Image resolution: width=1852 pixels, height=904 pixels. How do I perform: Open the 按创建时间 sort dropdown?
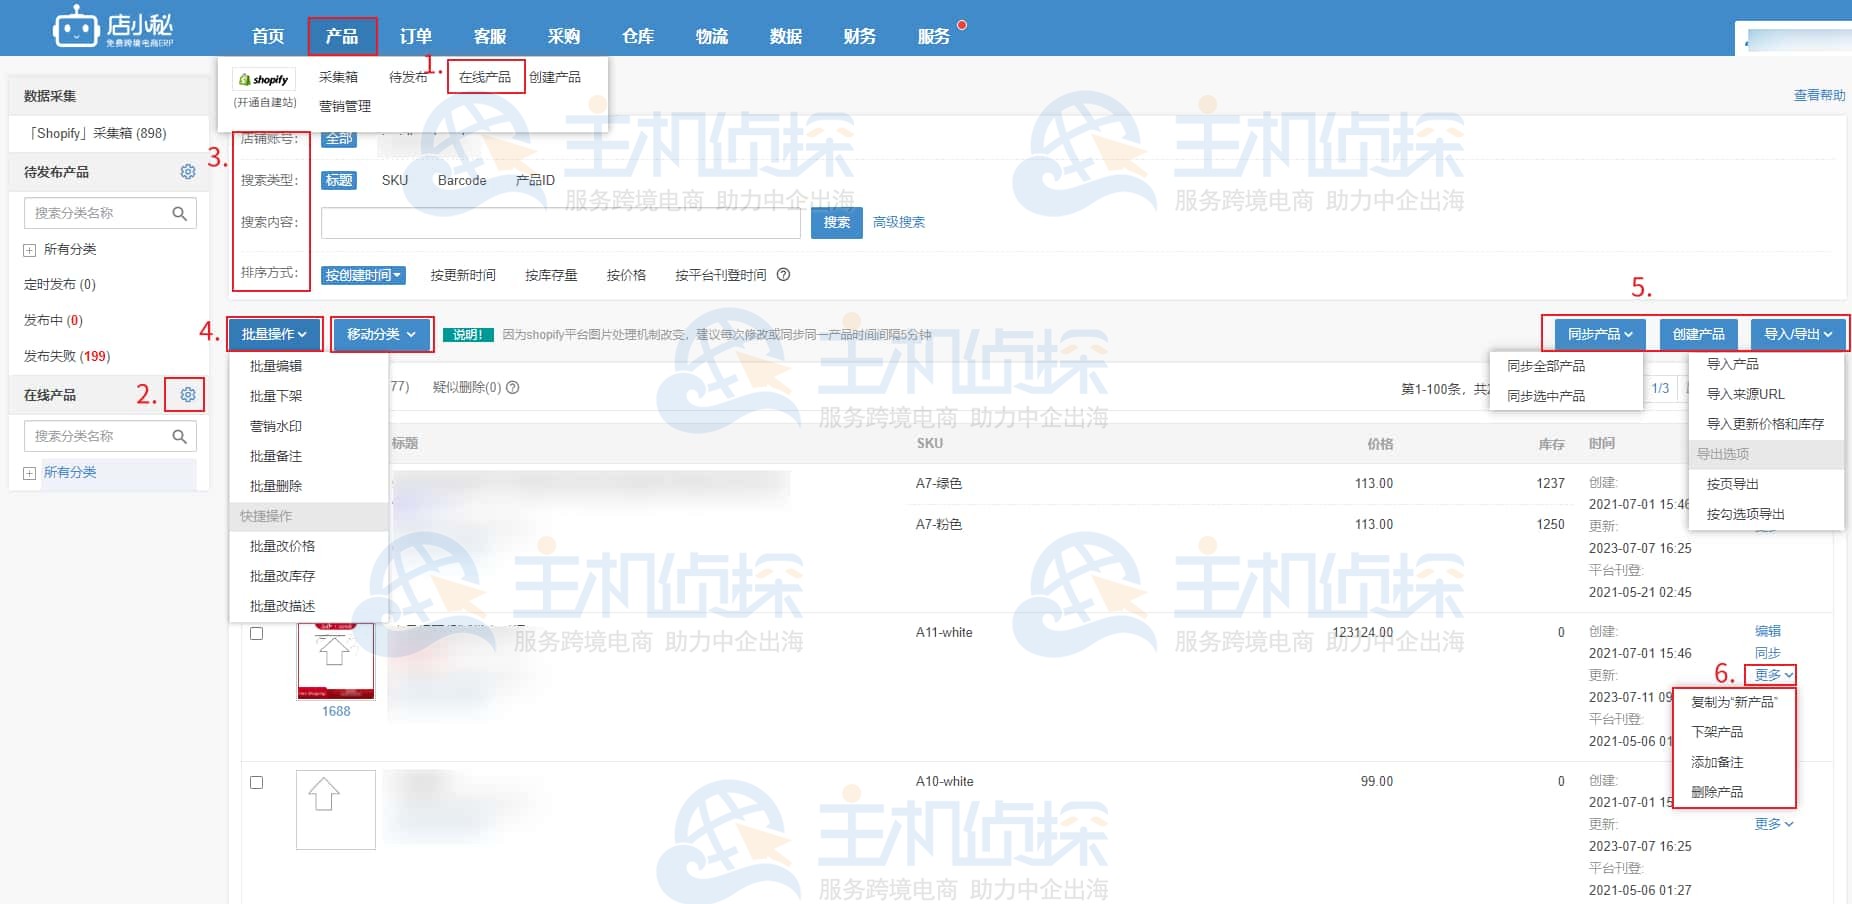[363, 275]
